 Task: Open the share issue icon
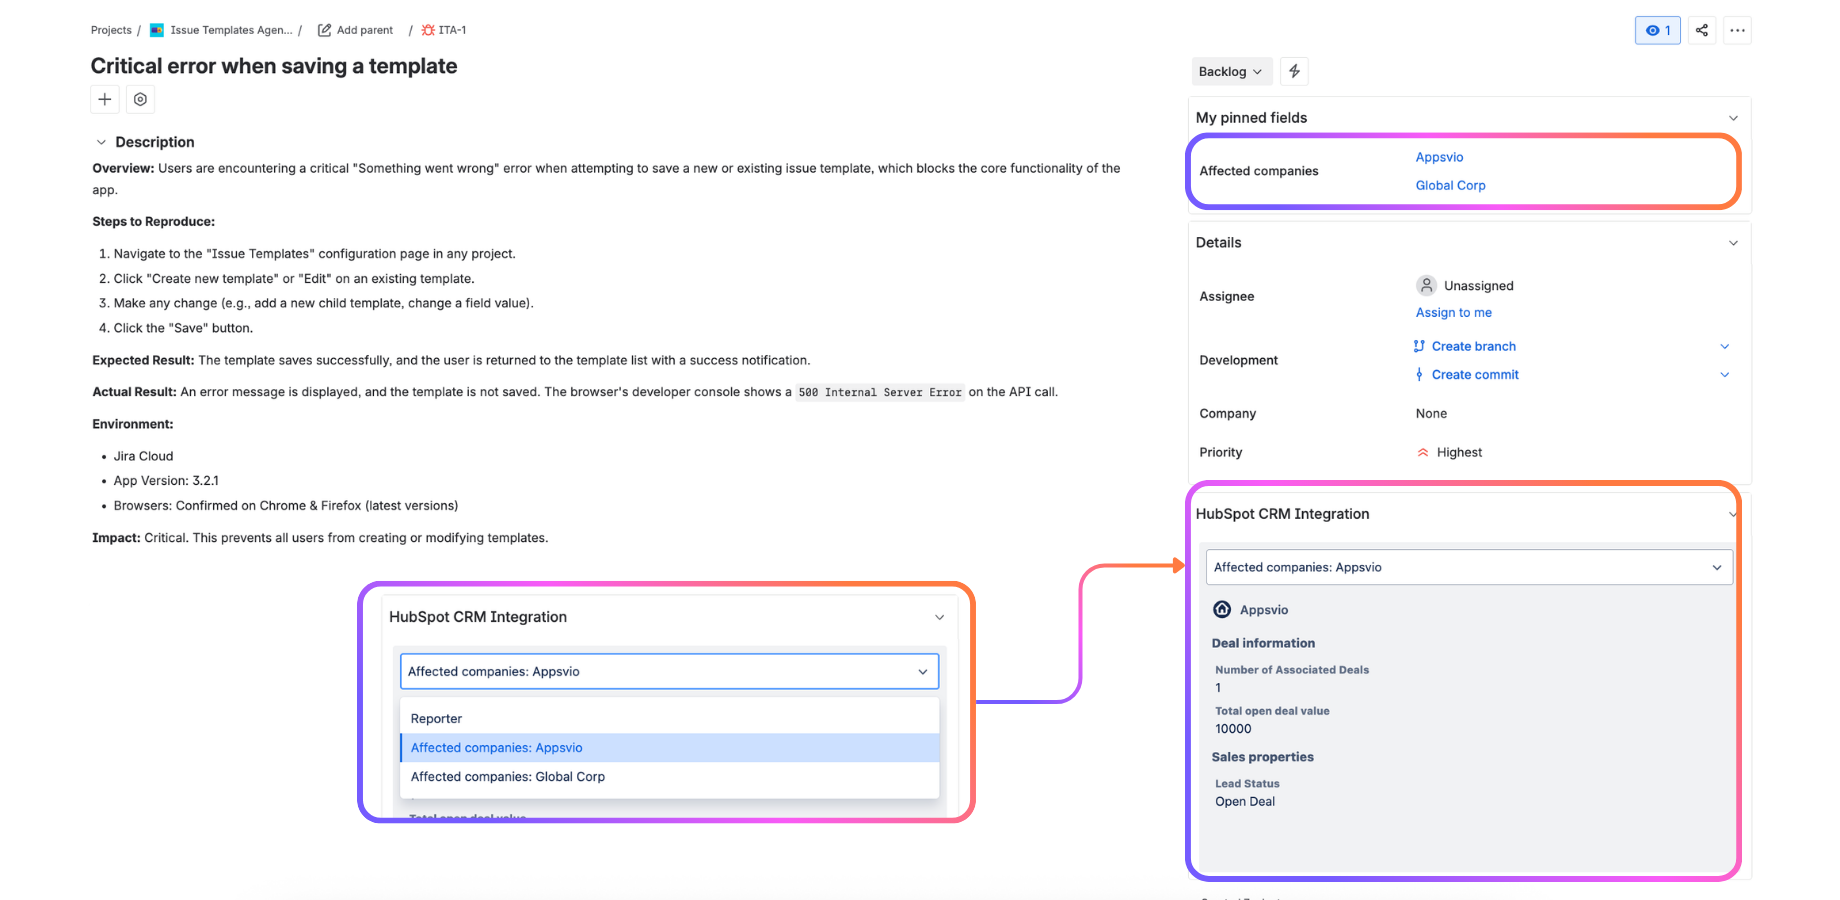click(x=1702, y=30)
